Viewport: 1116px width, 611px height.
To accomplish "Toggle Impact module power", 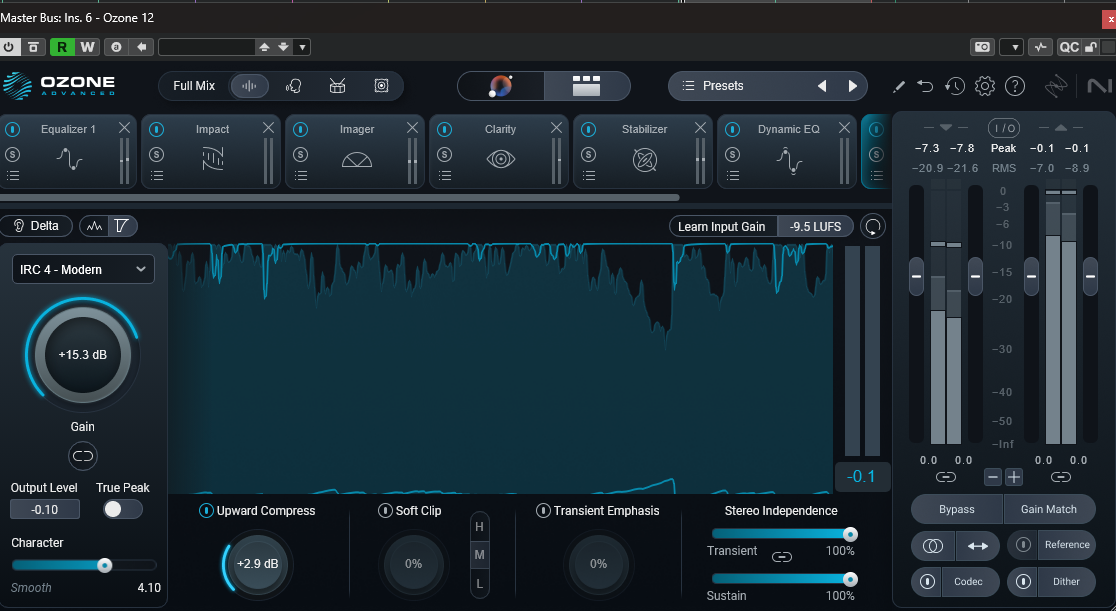I will [x=157, y=129].
